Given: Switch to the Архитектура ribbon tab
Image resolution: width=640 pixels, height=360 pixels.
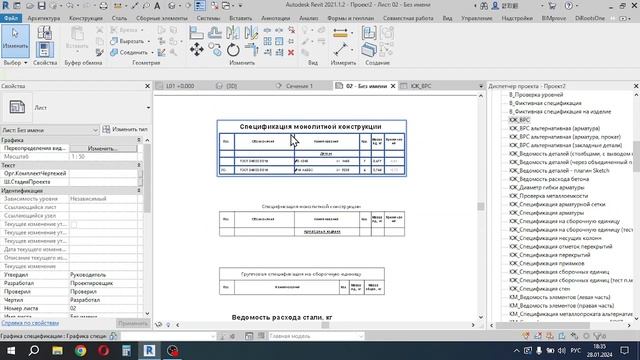Looking at the screenshot, I should pyautogui.click(x=43, y=18).
